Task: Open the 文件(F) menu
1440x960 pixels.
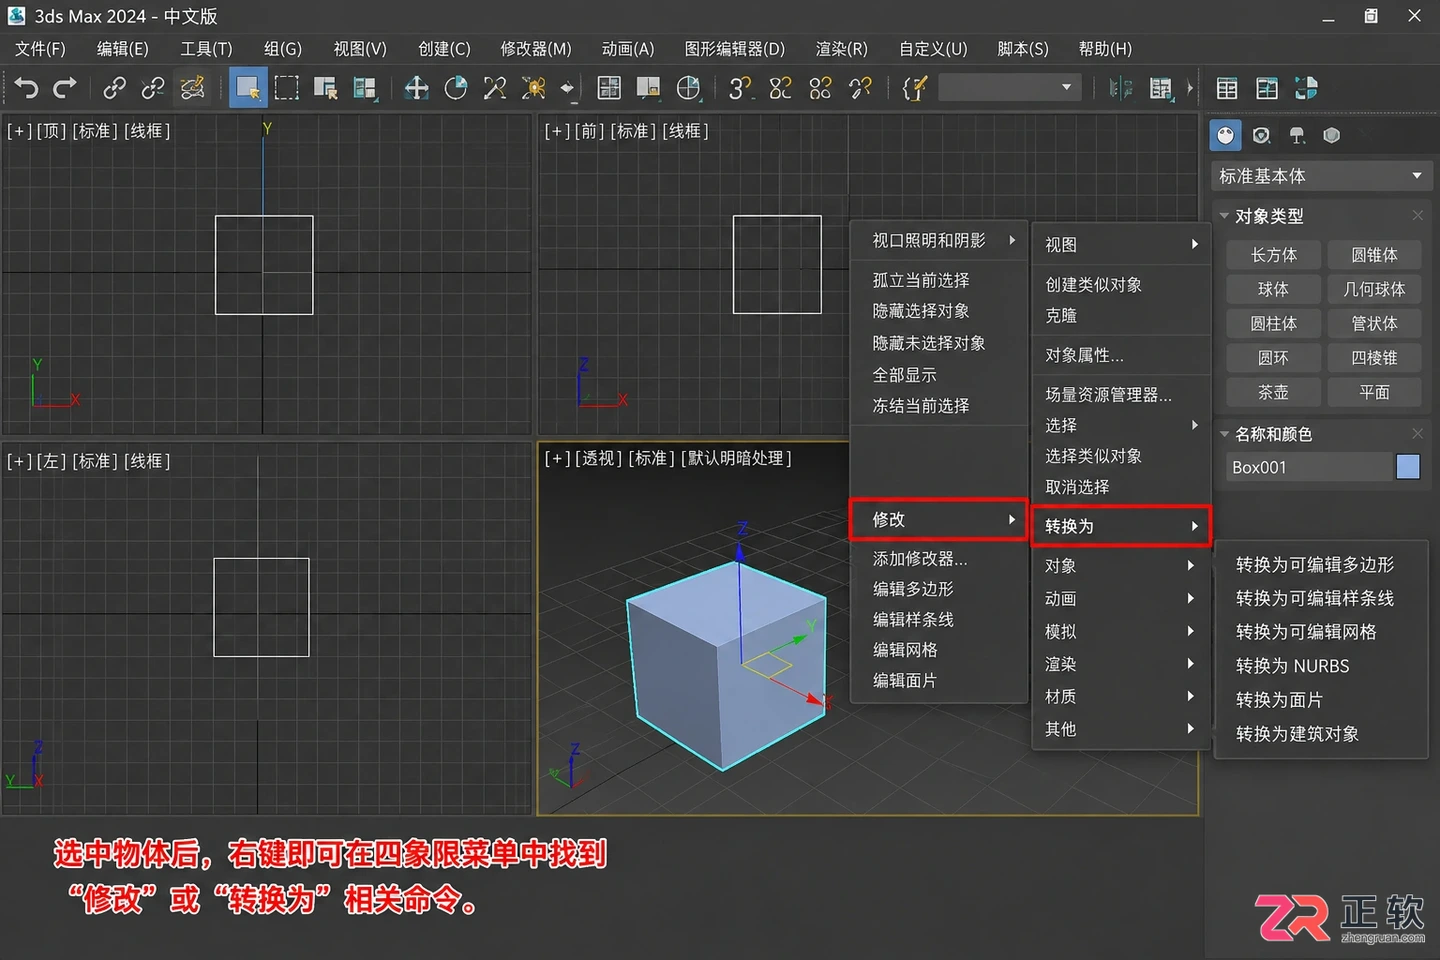Action: click(x=40, y=48)
